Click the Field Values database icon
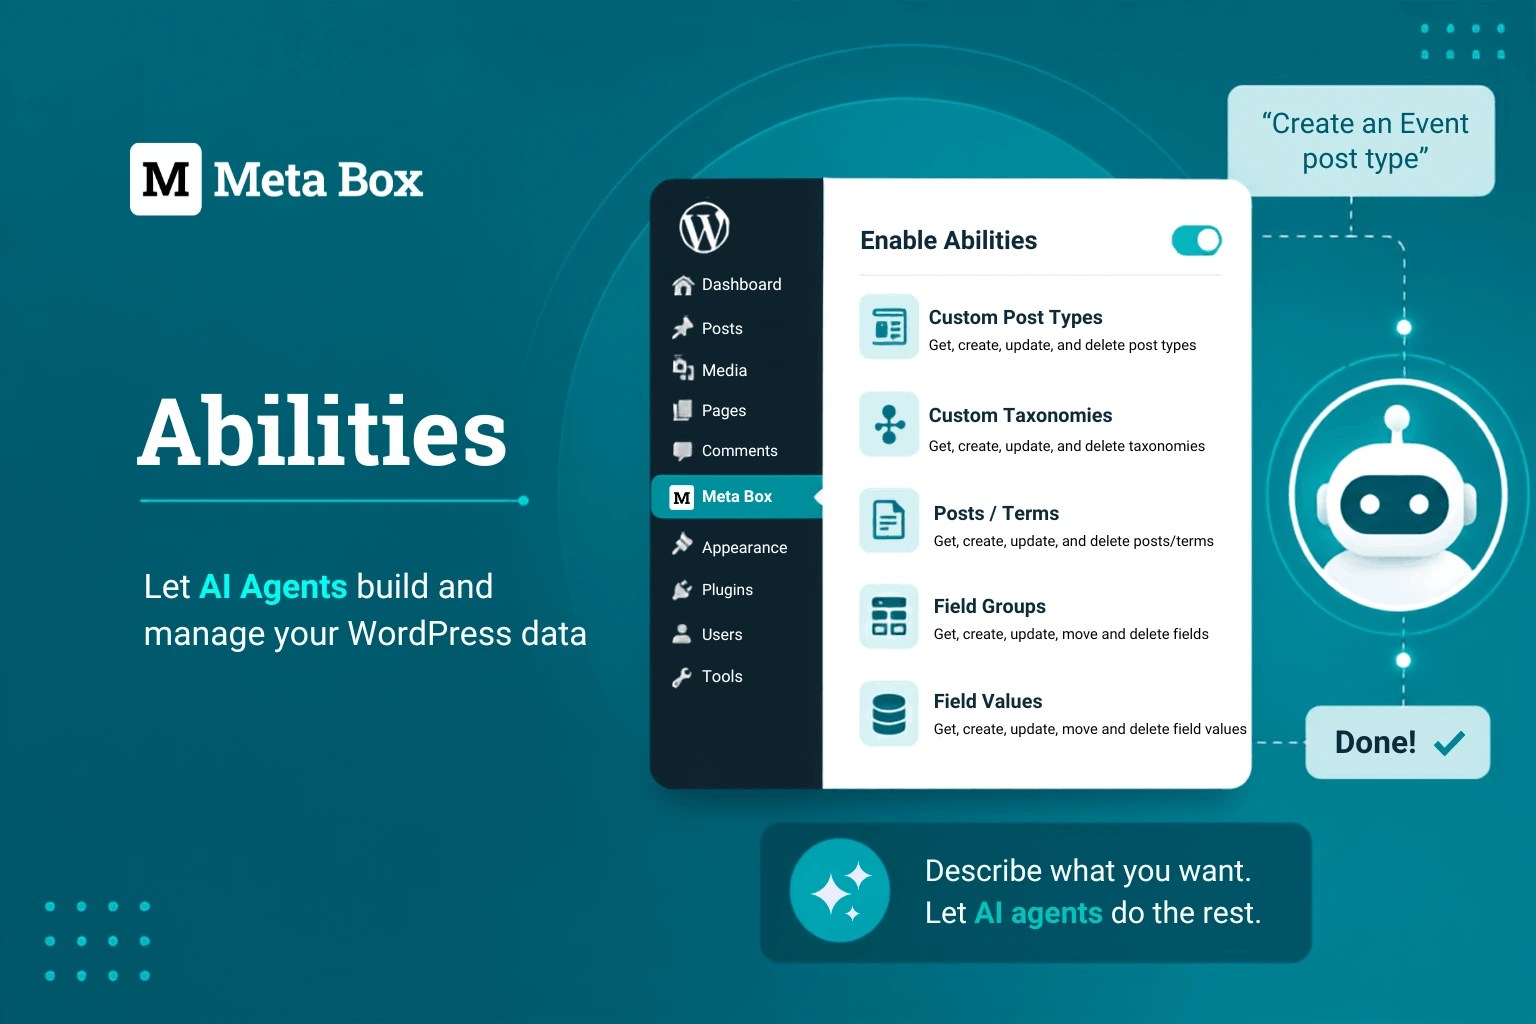 (x=889, y=714)
